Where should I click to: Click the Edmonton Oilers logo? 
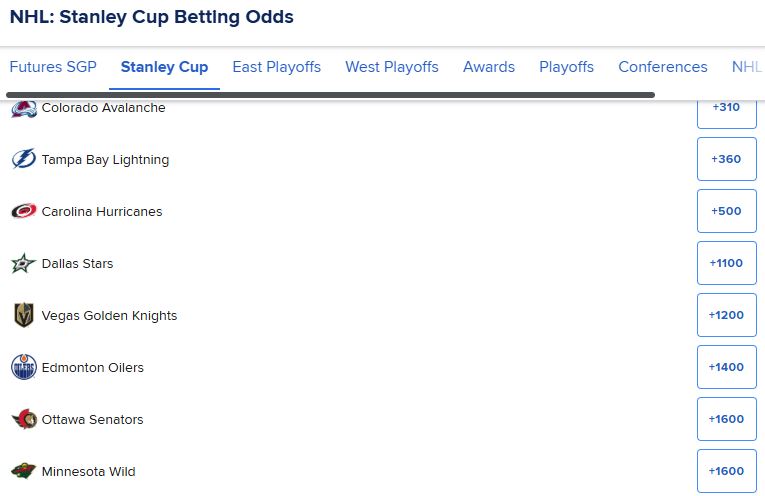point(24,368)
